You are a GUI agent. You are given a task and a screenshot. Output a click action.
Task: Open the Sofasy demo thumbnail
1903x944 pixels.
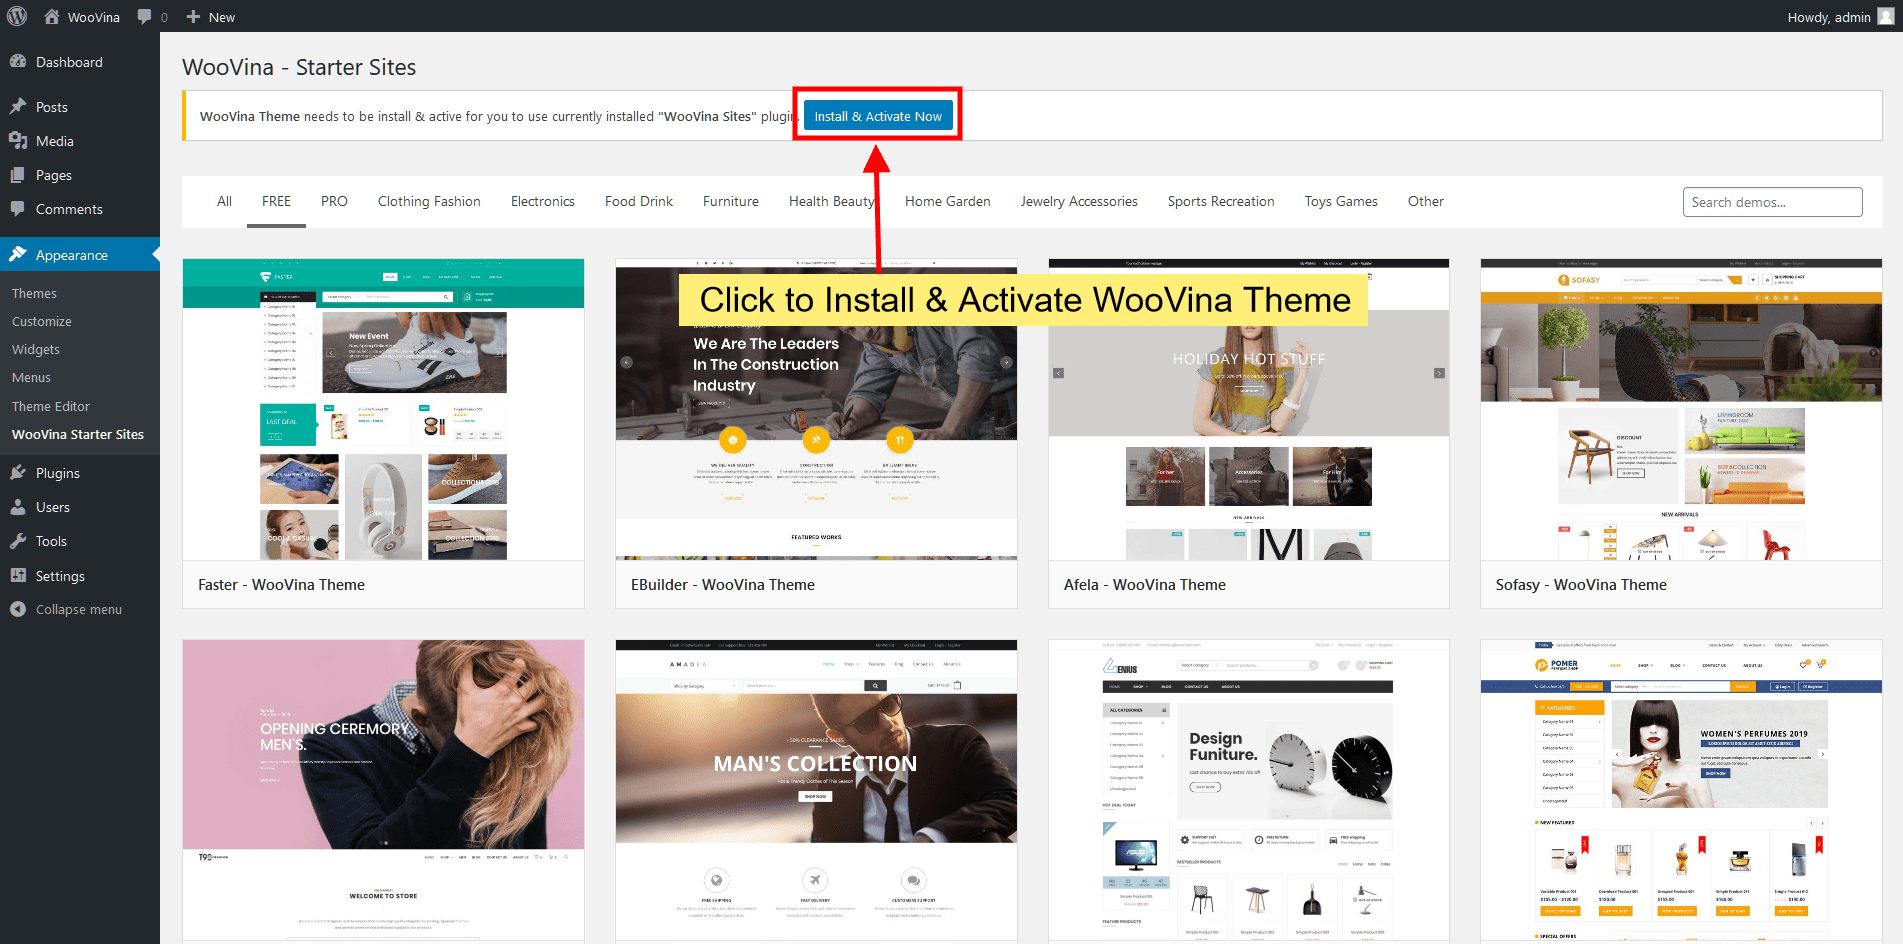coord(1681,409)
